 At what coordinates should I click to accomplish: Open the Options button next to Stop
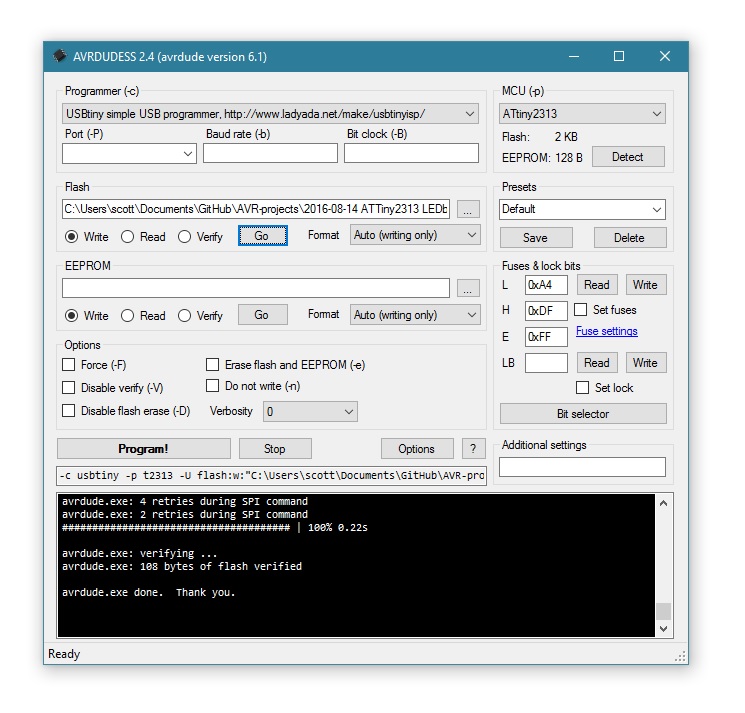coord(417,448)
